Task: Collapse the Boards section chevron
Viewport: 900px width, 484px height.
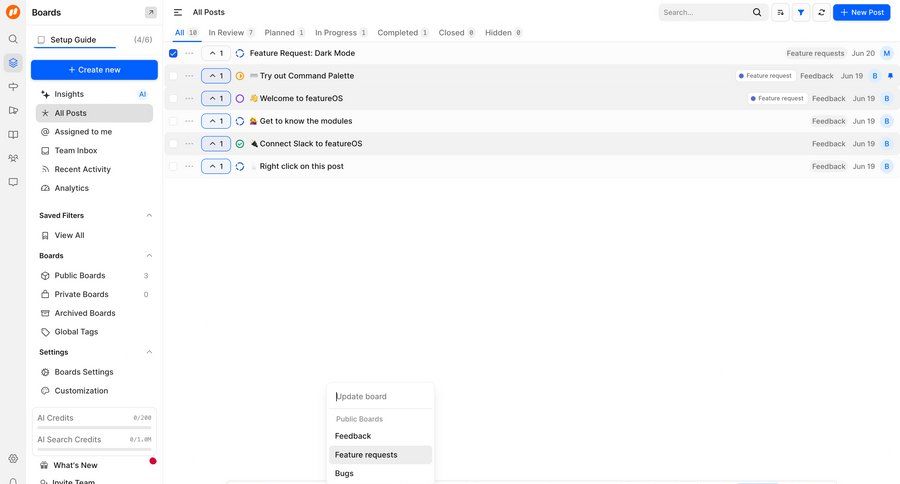Action: point(149,255)
